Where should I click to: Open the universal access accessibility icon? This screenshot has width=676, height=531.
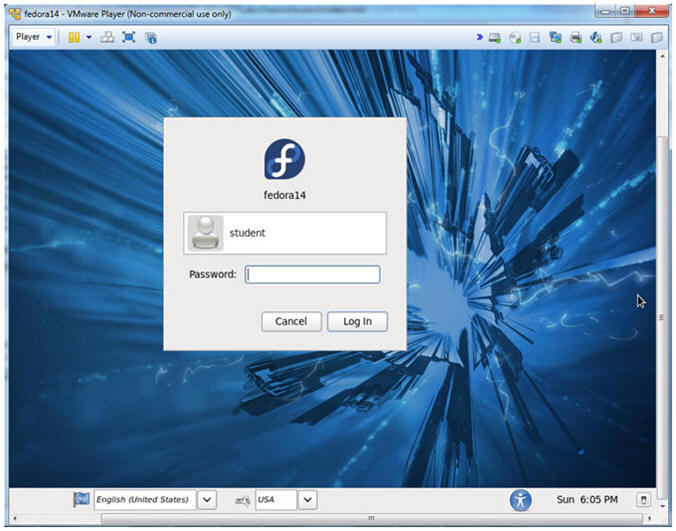(x=520, y=500)
